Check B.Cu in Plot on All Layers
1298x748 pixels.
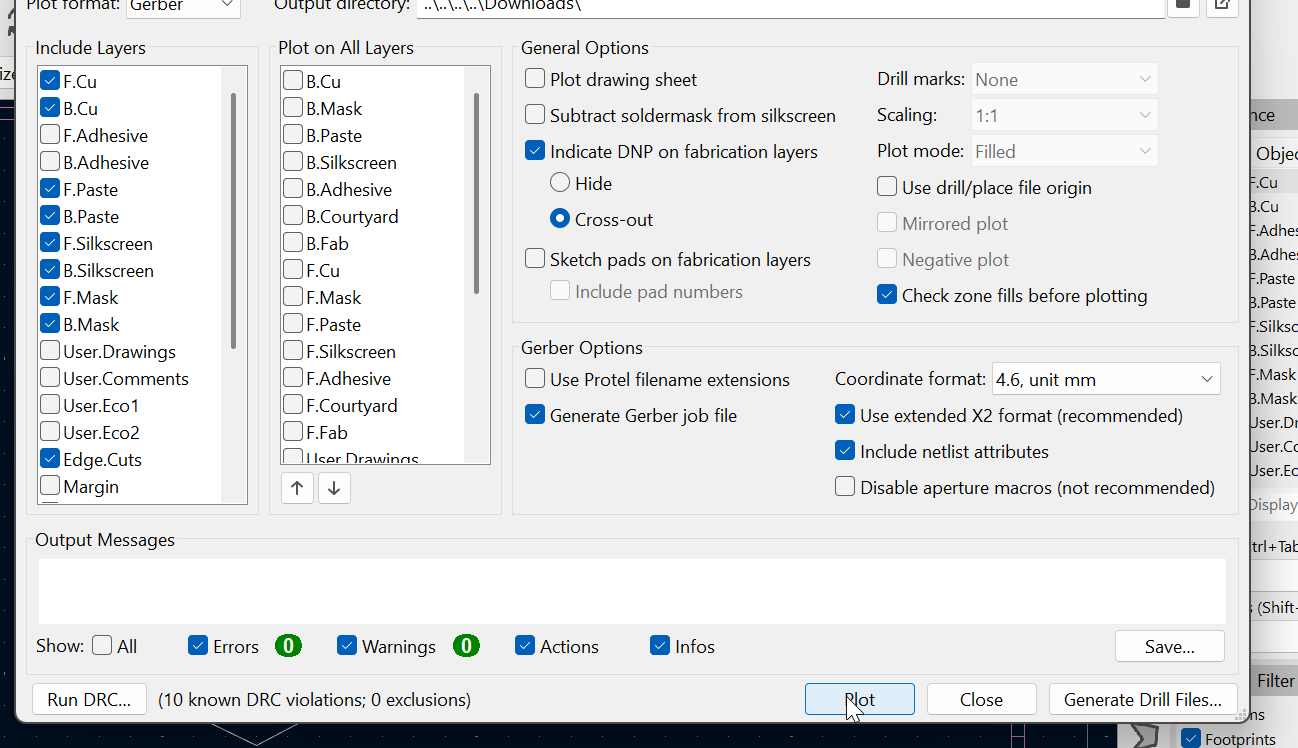coord(293,81)
